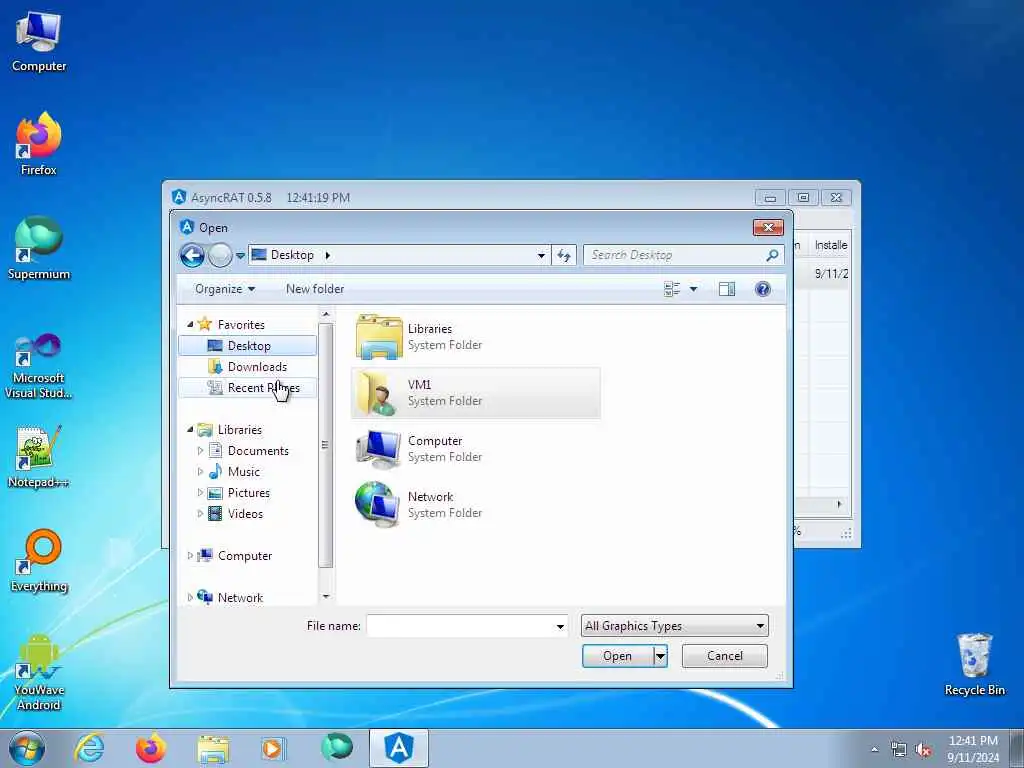Open the Windows Start menu
1024x768 pixels.
[x=27, y=748]
